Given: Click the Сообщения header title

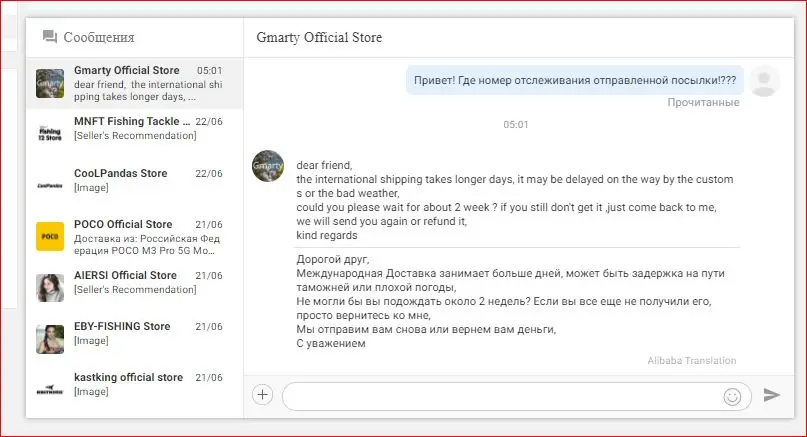Looking at the screenshot, I should [x=99, y=37].
